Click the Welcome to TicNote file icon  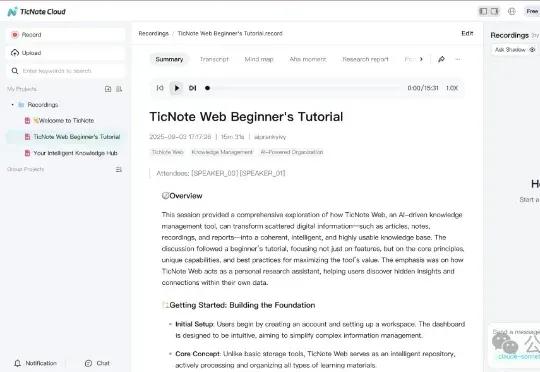tap(27, 121)
